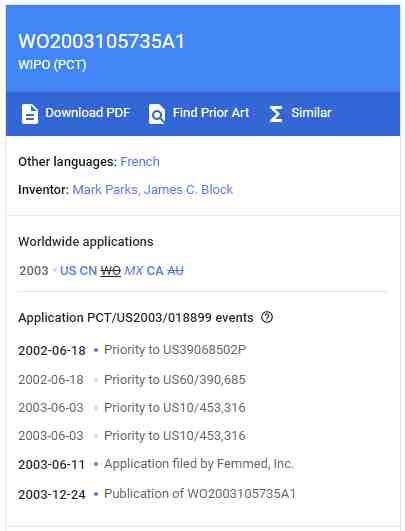Click the Find Prior Art magnifier icon

click(156, 114)
